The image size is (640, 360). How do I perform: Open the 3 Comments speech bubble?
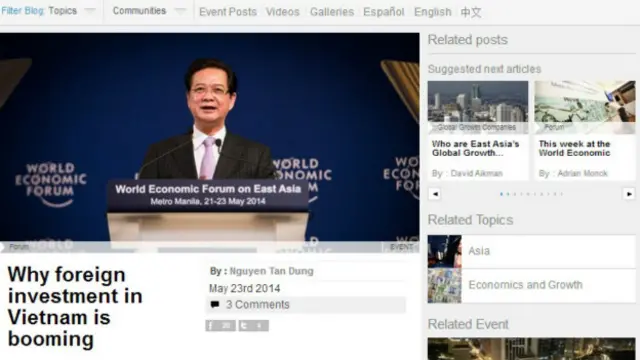pos(215,304)
